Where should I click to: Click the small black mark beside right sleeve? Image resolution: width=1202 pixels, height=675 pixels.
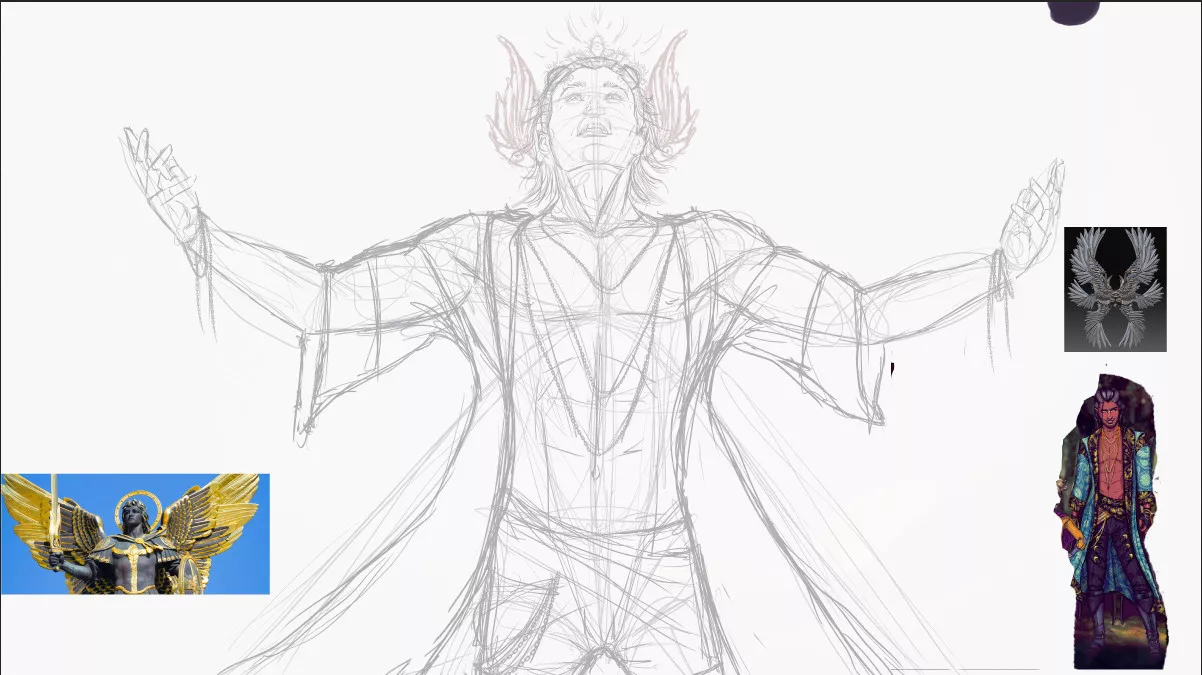(892, 369)
